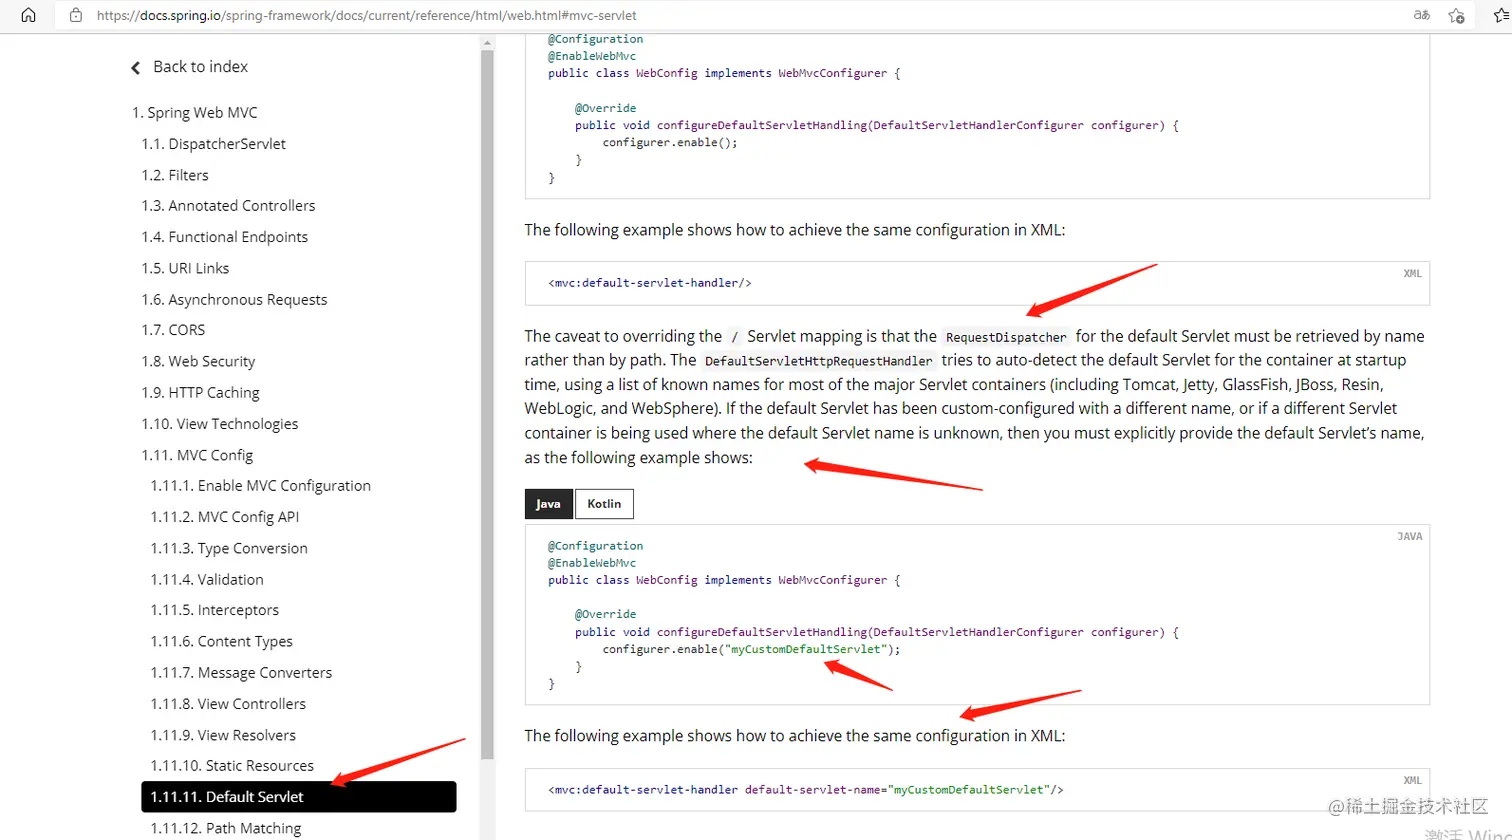
Task: Open 1.9. HTTP Caching section
Action: [x=200, y=393]
